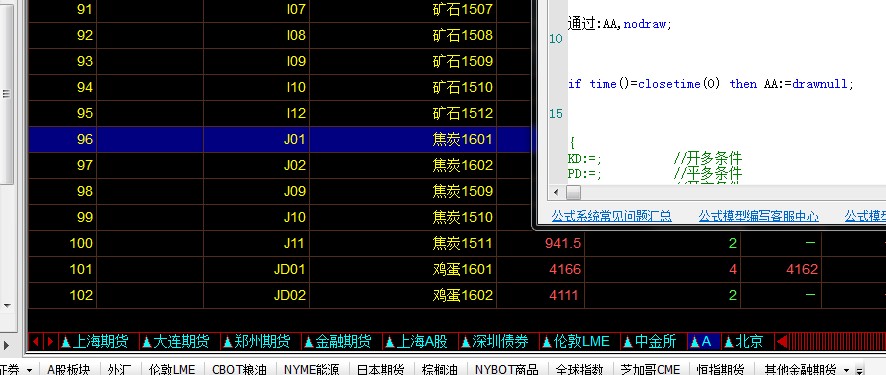The width and height of the screenshot is (886, 375).
Task: Switch to the 金融期货 tab
Action: coord(337,341)
